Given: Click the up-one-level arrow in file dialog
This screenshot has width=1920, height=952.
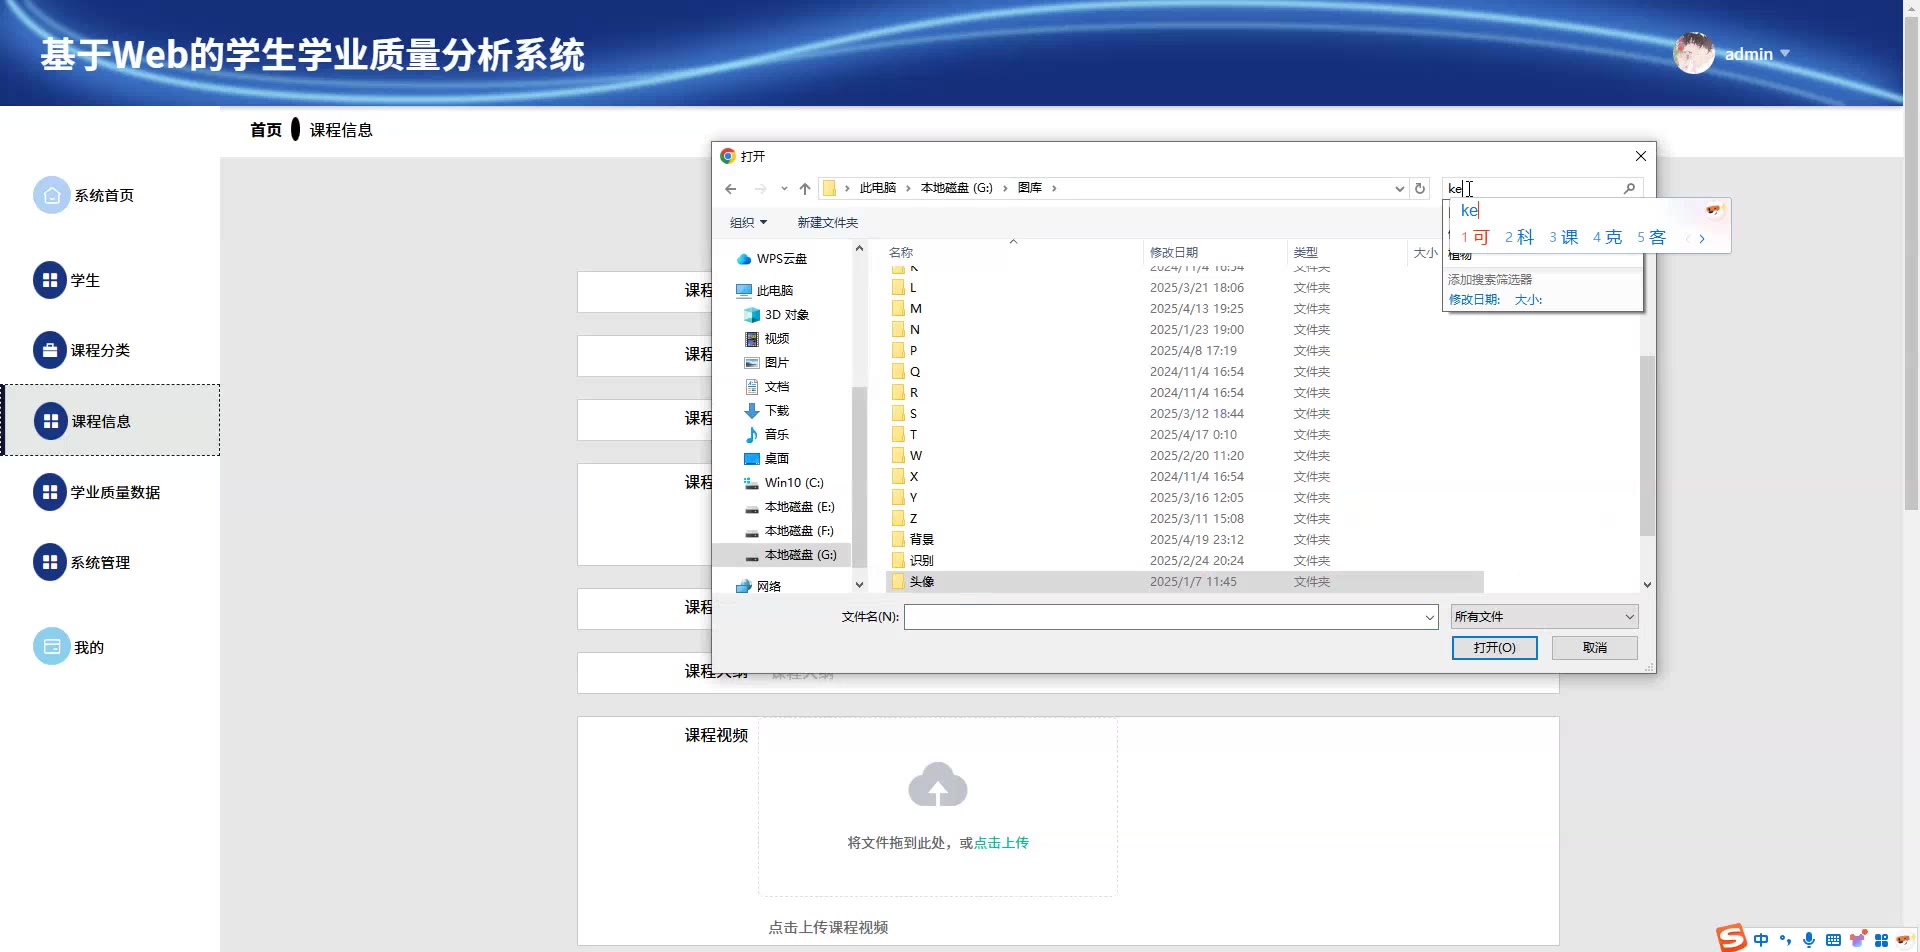Looking at the screenshot, I should click(x=805, y=189).
